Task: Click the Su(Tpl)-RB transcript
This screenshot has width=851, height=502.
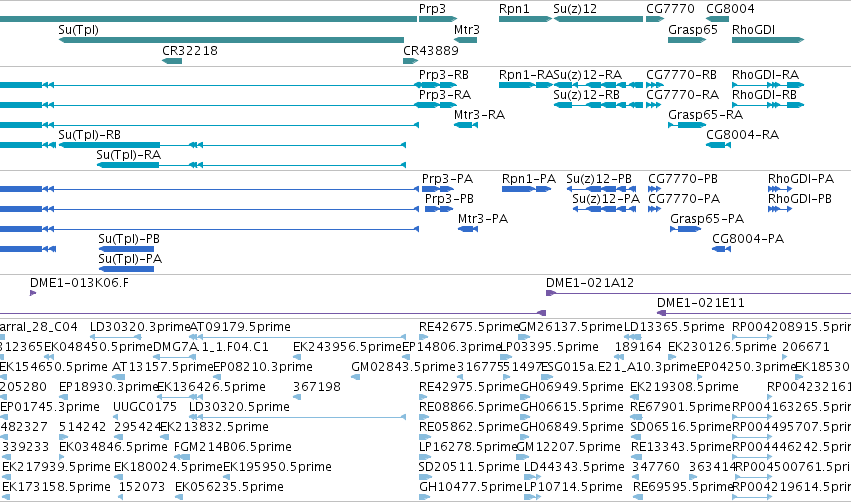Action: tap(232, 145)
